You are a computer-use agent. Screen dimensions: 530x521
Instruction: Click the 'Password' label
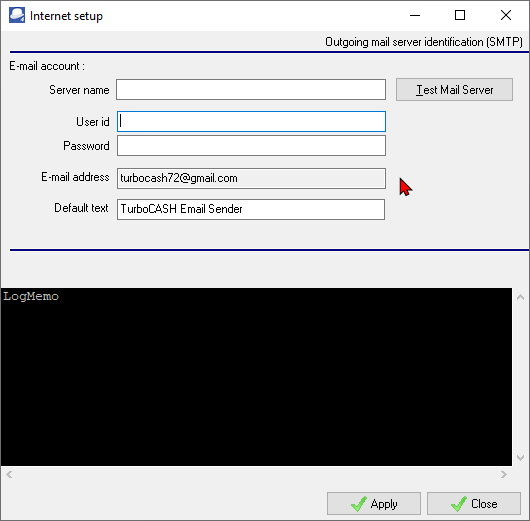point(86,146)
